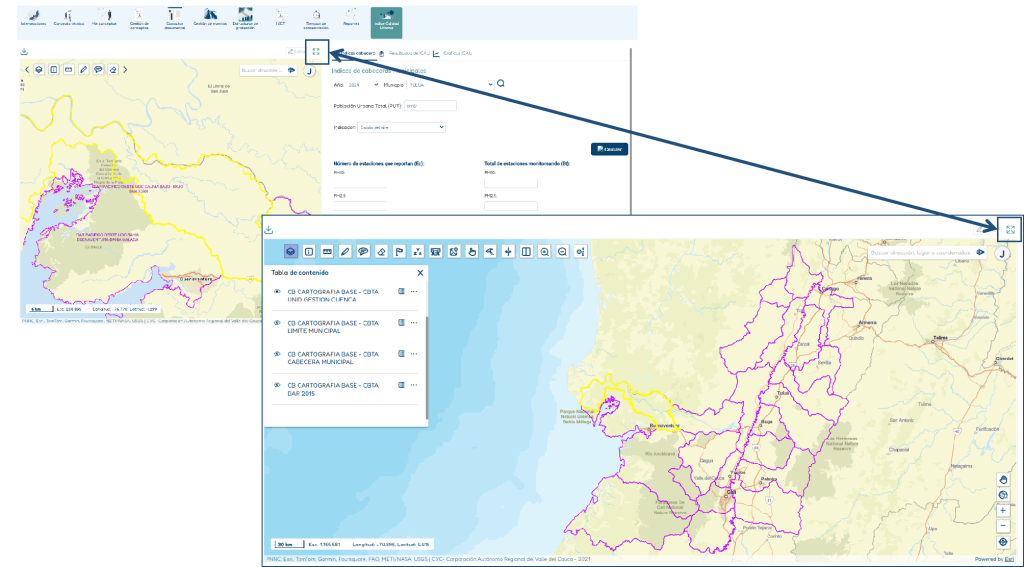
Task: Select the eraser tool in large map
Action: click(x=382, y=251)
